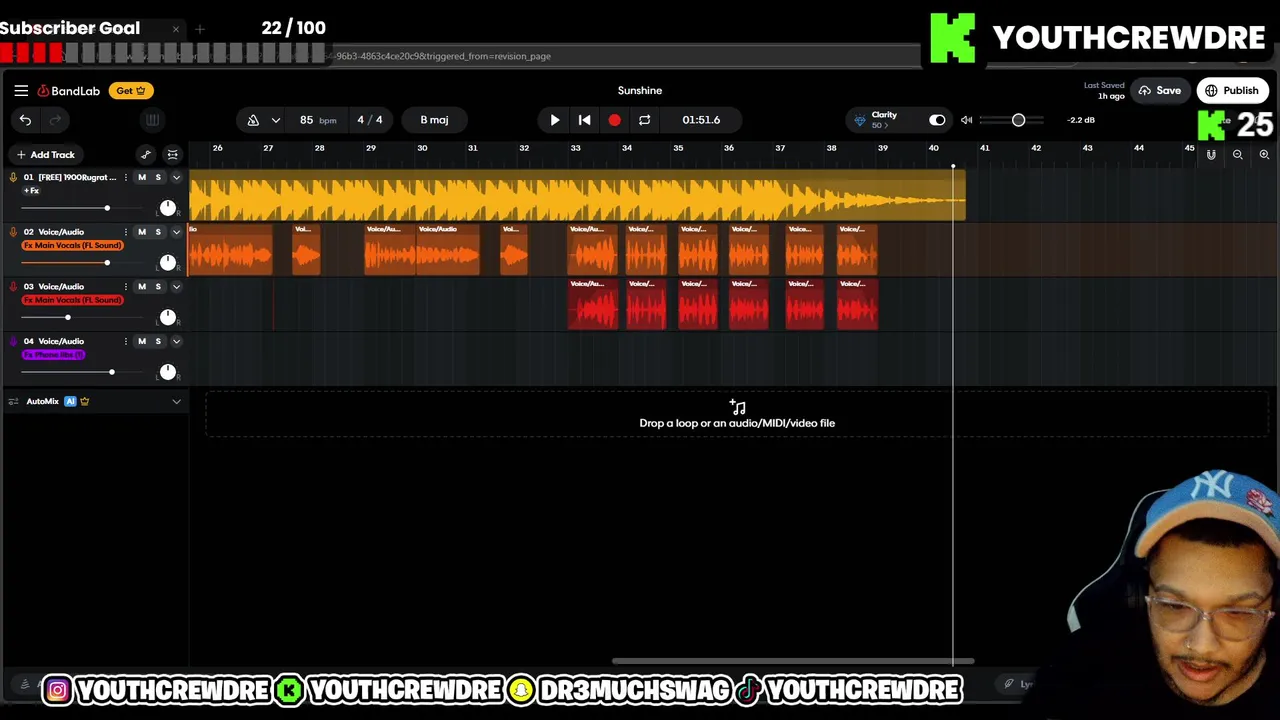1280x720 pixels.
Task: Solo track 03 Voice/Audio
Action: click(158, 287)
